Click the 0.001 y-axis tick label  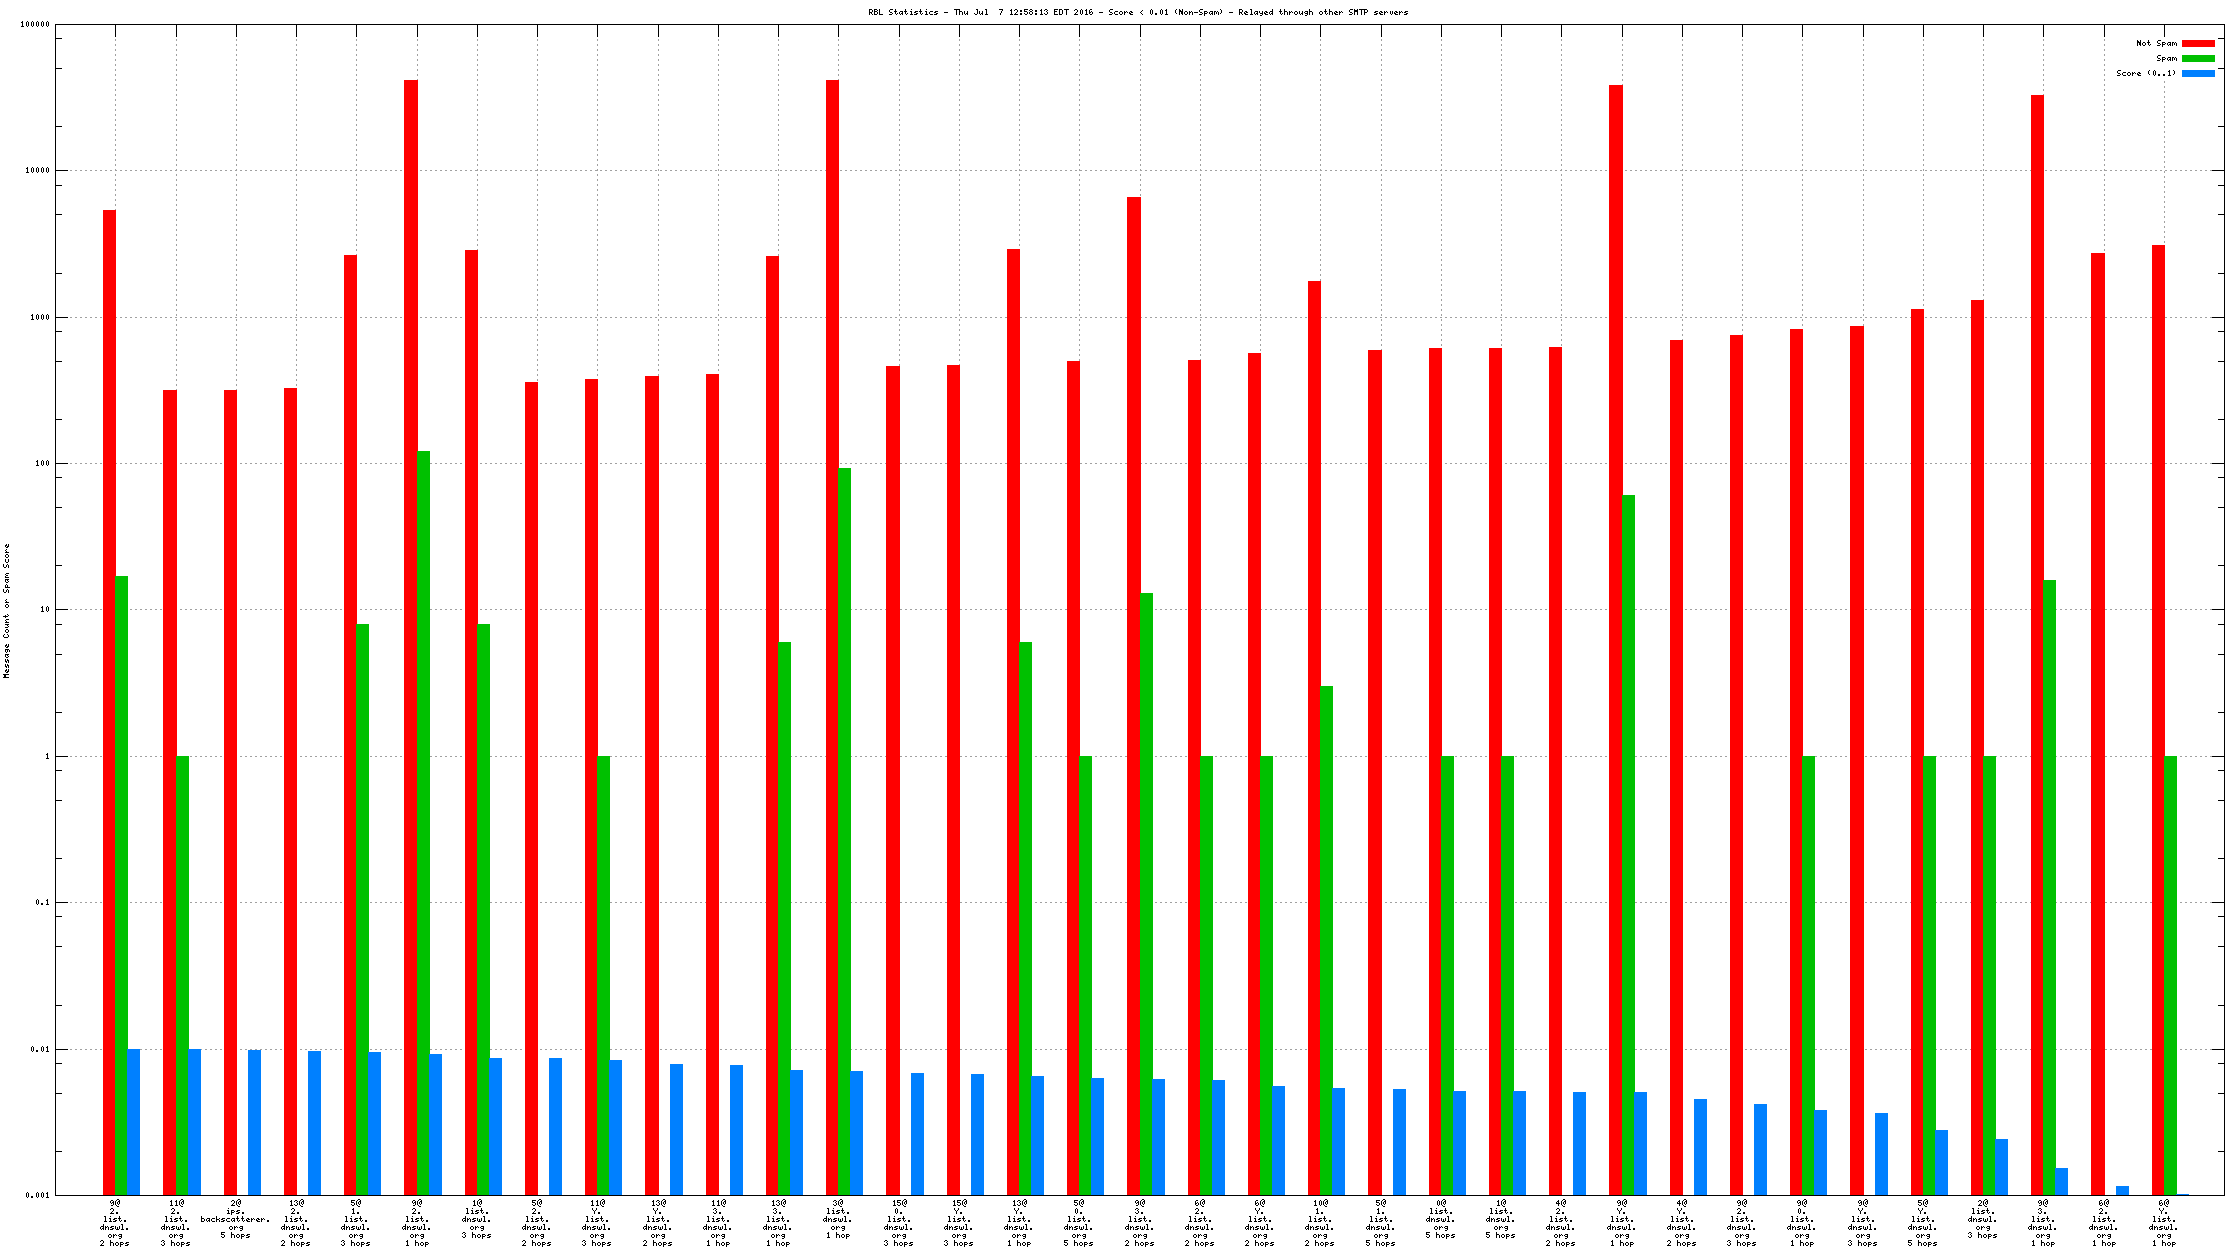point(37,1195)
